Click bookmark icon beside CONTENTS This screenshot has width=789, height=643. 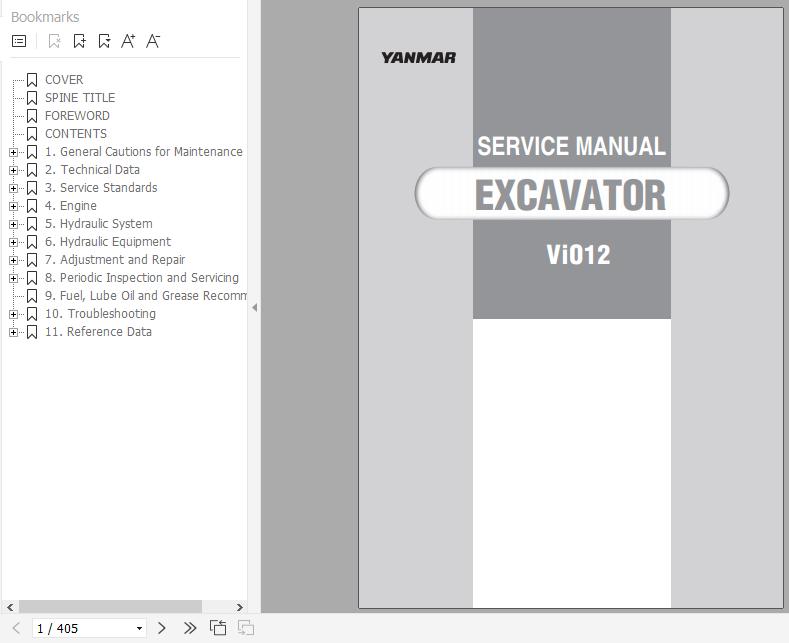tap(32, 134)
